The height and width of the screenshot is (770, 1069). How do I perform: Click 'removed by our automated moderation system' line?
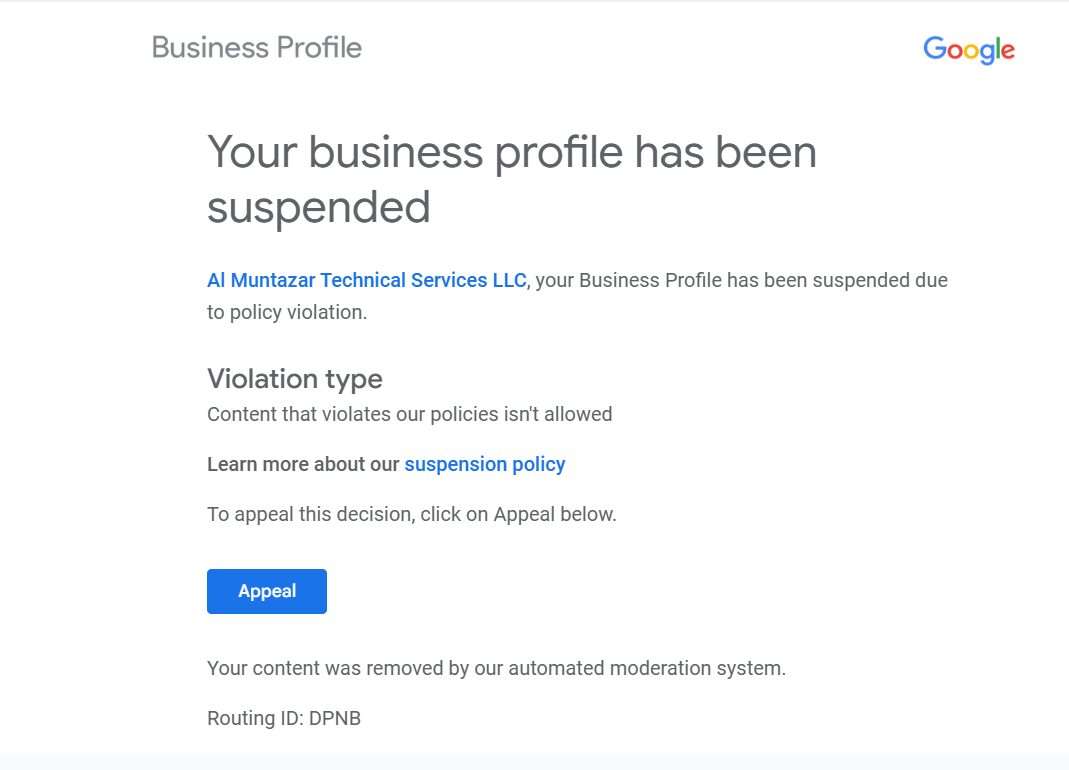[496, 668]
